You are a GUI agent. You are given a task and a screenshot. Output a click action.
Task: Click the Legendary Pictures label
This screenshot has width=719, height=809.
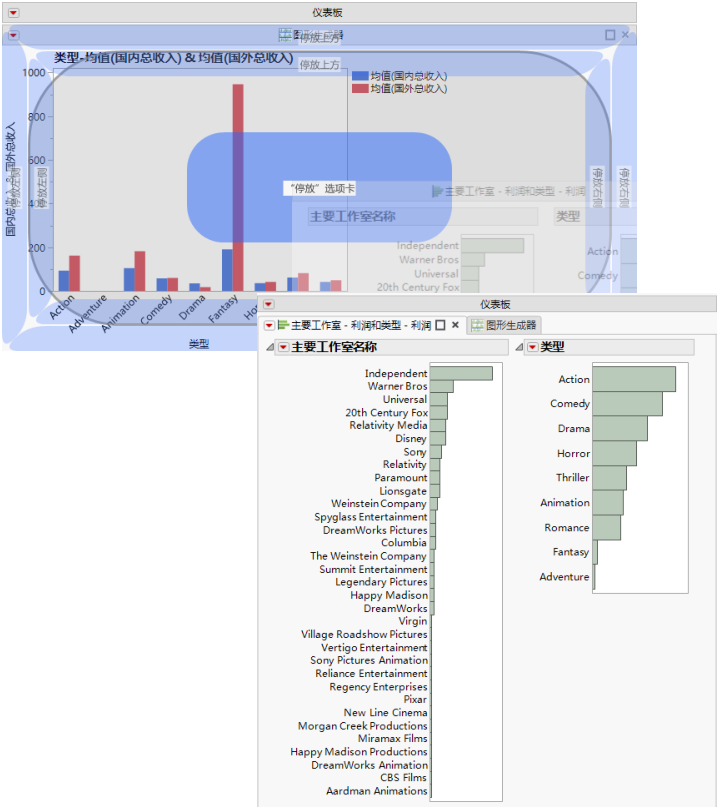(x=381, y=582)
